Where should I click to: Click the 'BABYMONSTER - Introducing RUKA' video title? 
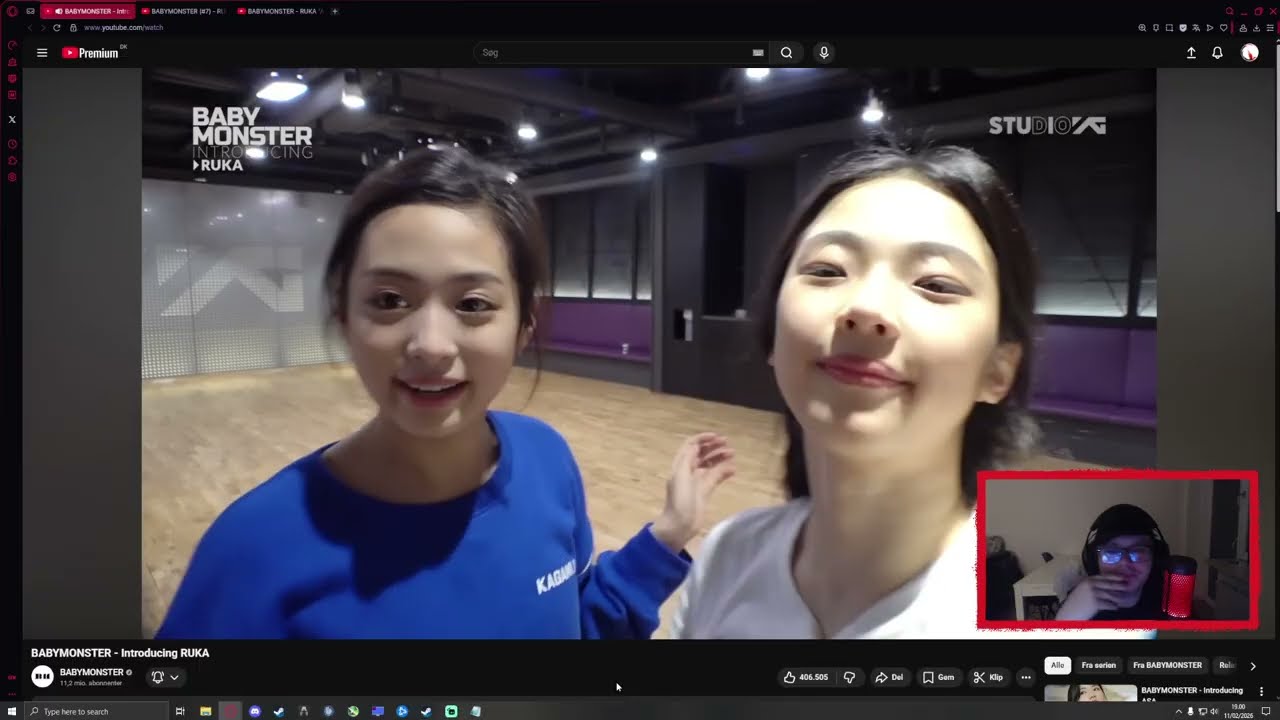coord(120,653)
